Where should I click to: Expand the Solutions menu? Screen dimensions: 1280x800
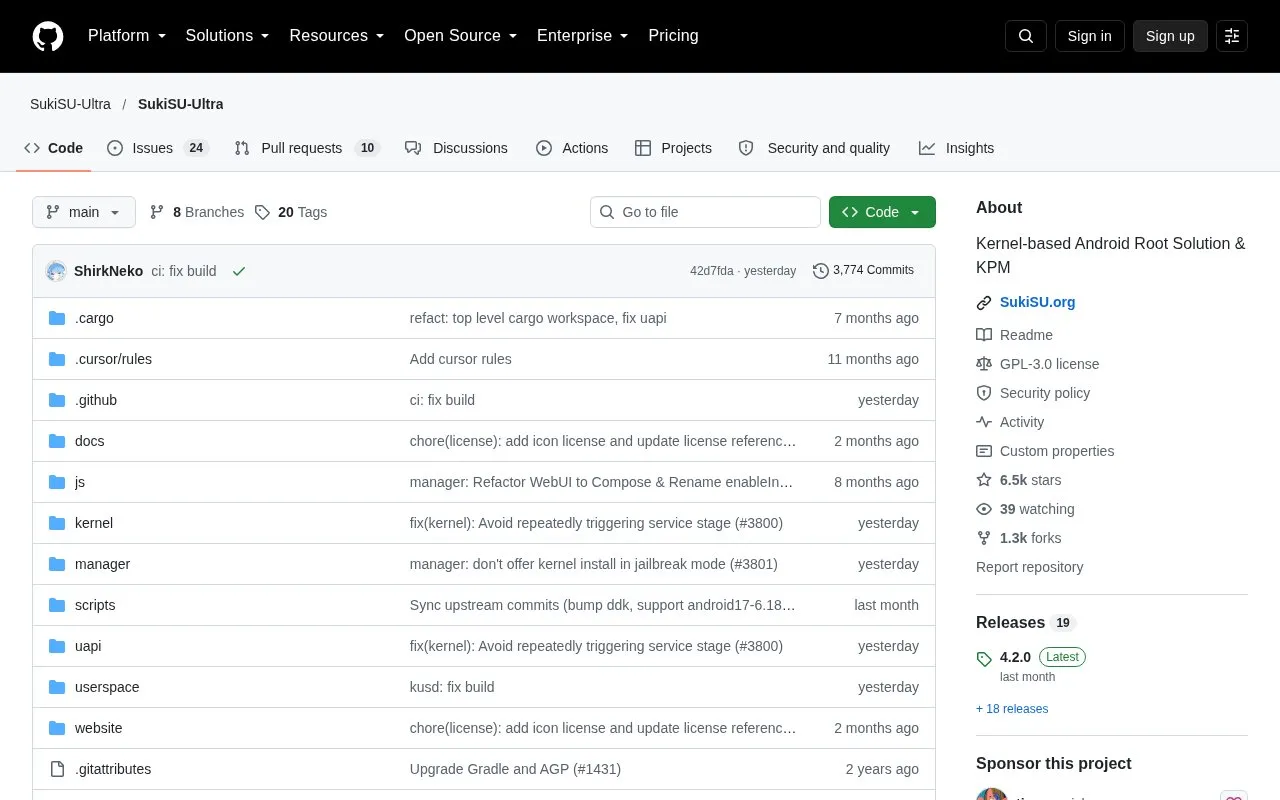(228, 36)
